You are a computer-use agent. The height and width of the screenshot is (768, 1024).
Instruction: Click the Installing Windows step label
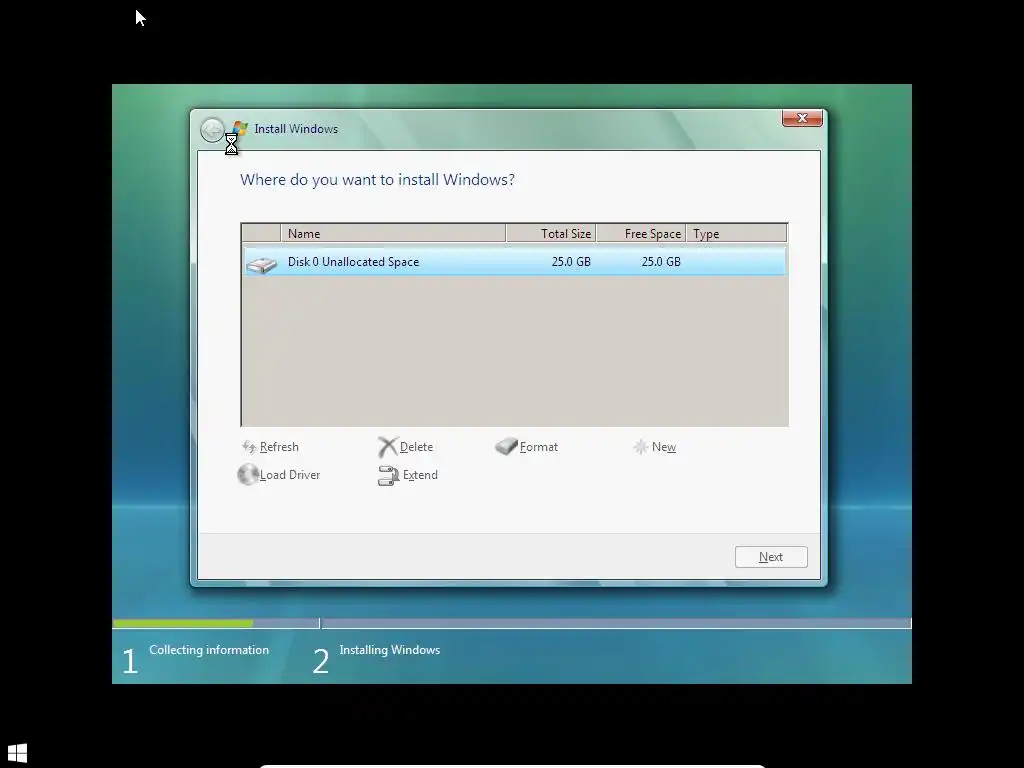click(x=390, y=650)
